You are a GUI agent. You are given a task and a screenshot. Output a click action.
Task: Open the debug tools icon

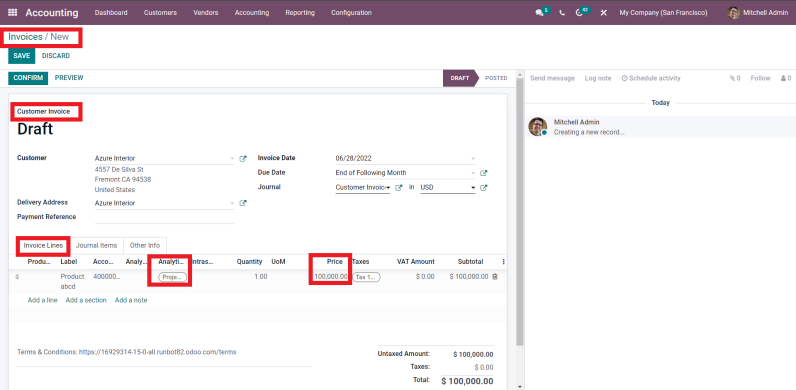pos(604,13)
